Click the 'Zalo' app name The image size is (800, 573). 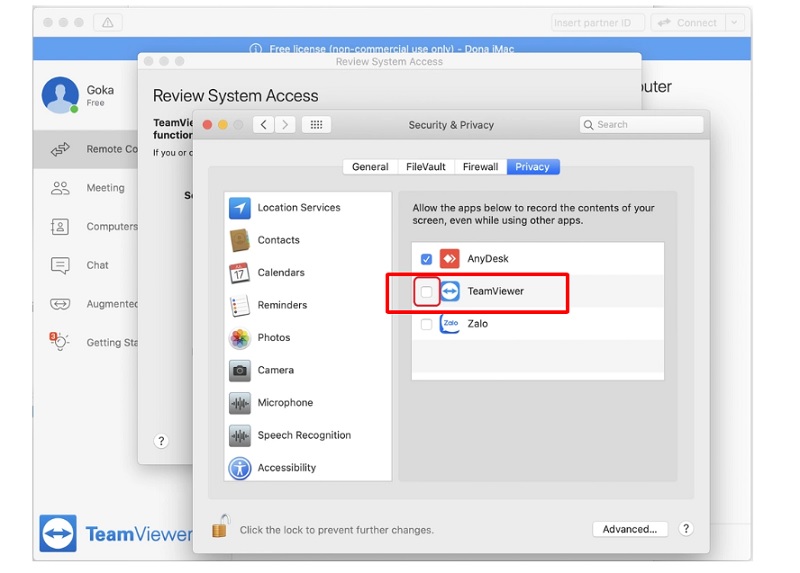coord(478,324)
